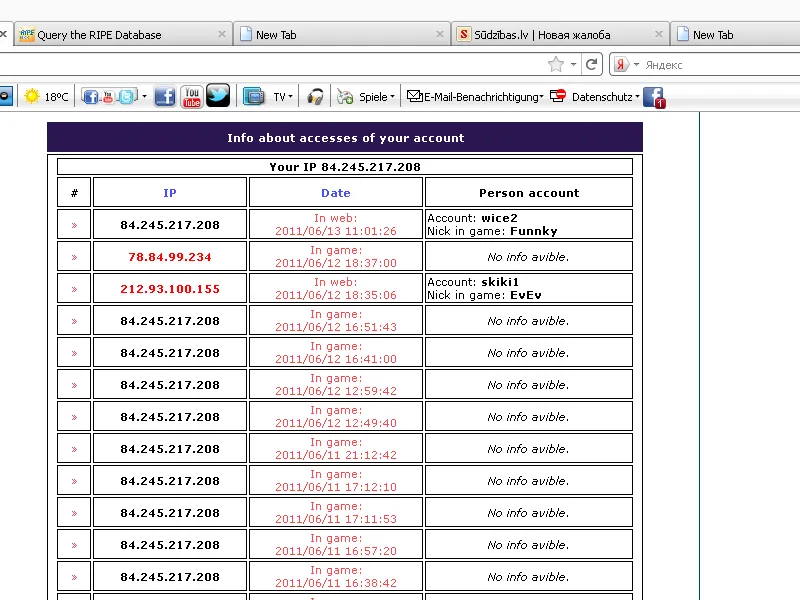Click arrow icon in the 21:12:42 row
This screenshot has height=600, width=800.
[x=74, y=449]
